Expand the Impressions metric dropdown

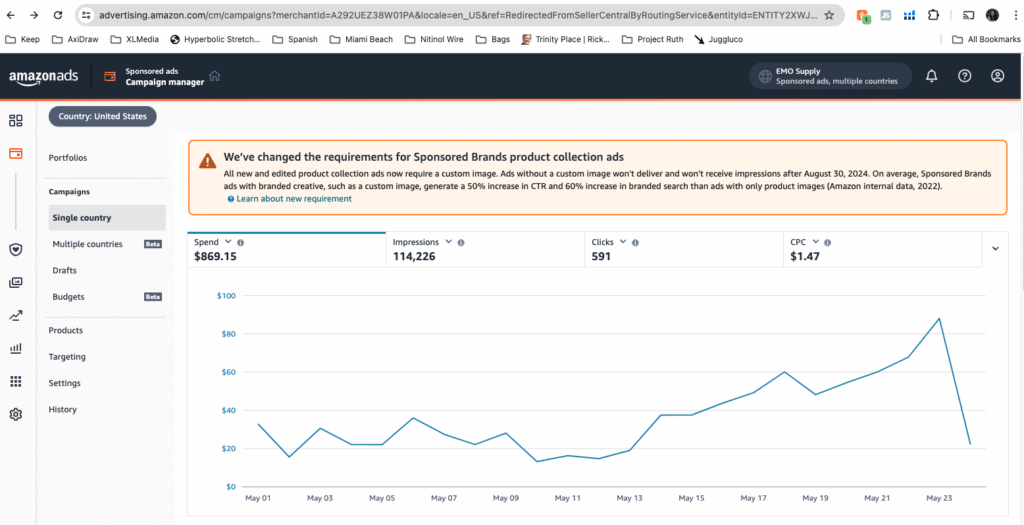point(448,242)
